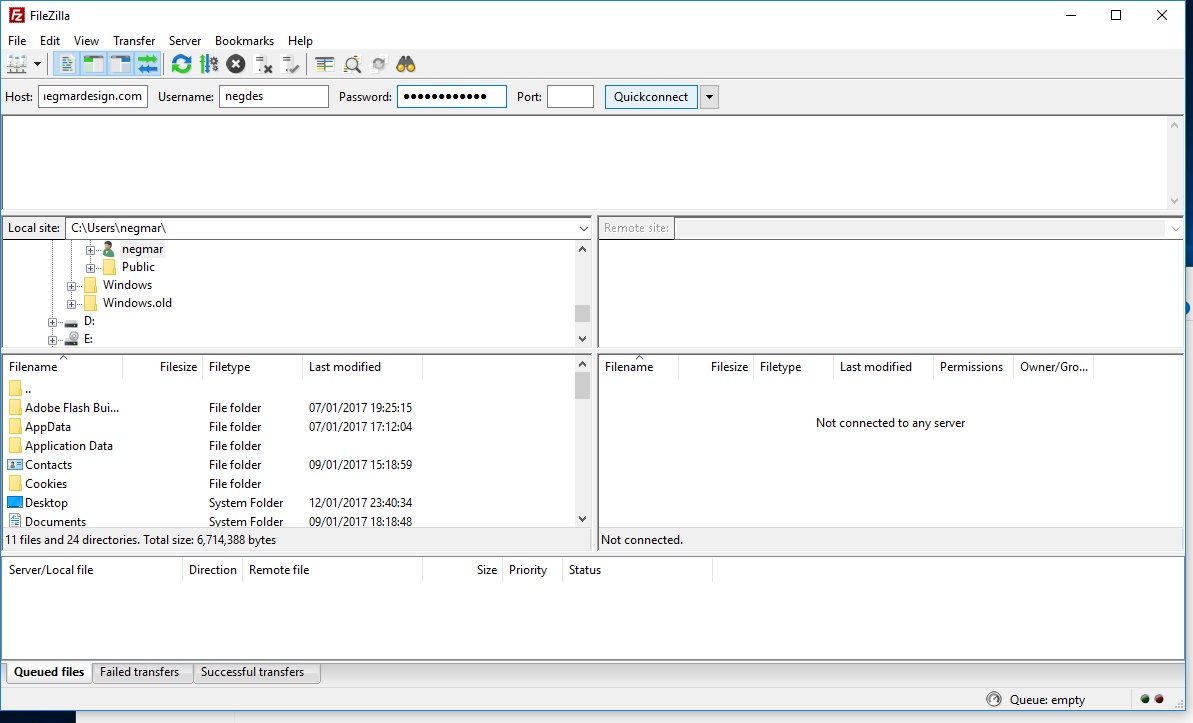The height and width of the screenshot is (723, 1193).
Task: Expand the Windows.old folder tree node
Action: 72,303
